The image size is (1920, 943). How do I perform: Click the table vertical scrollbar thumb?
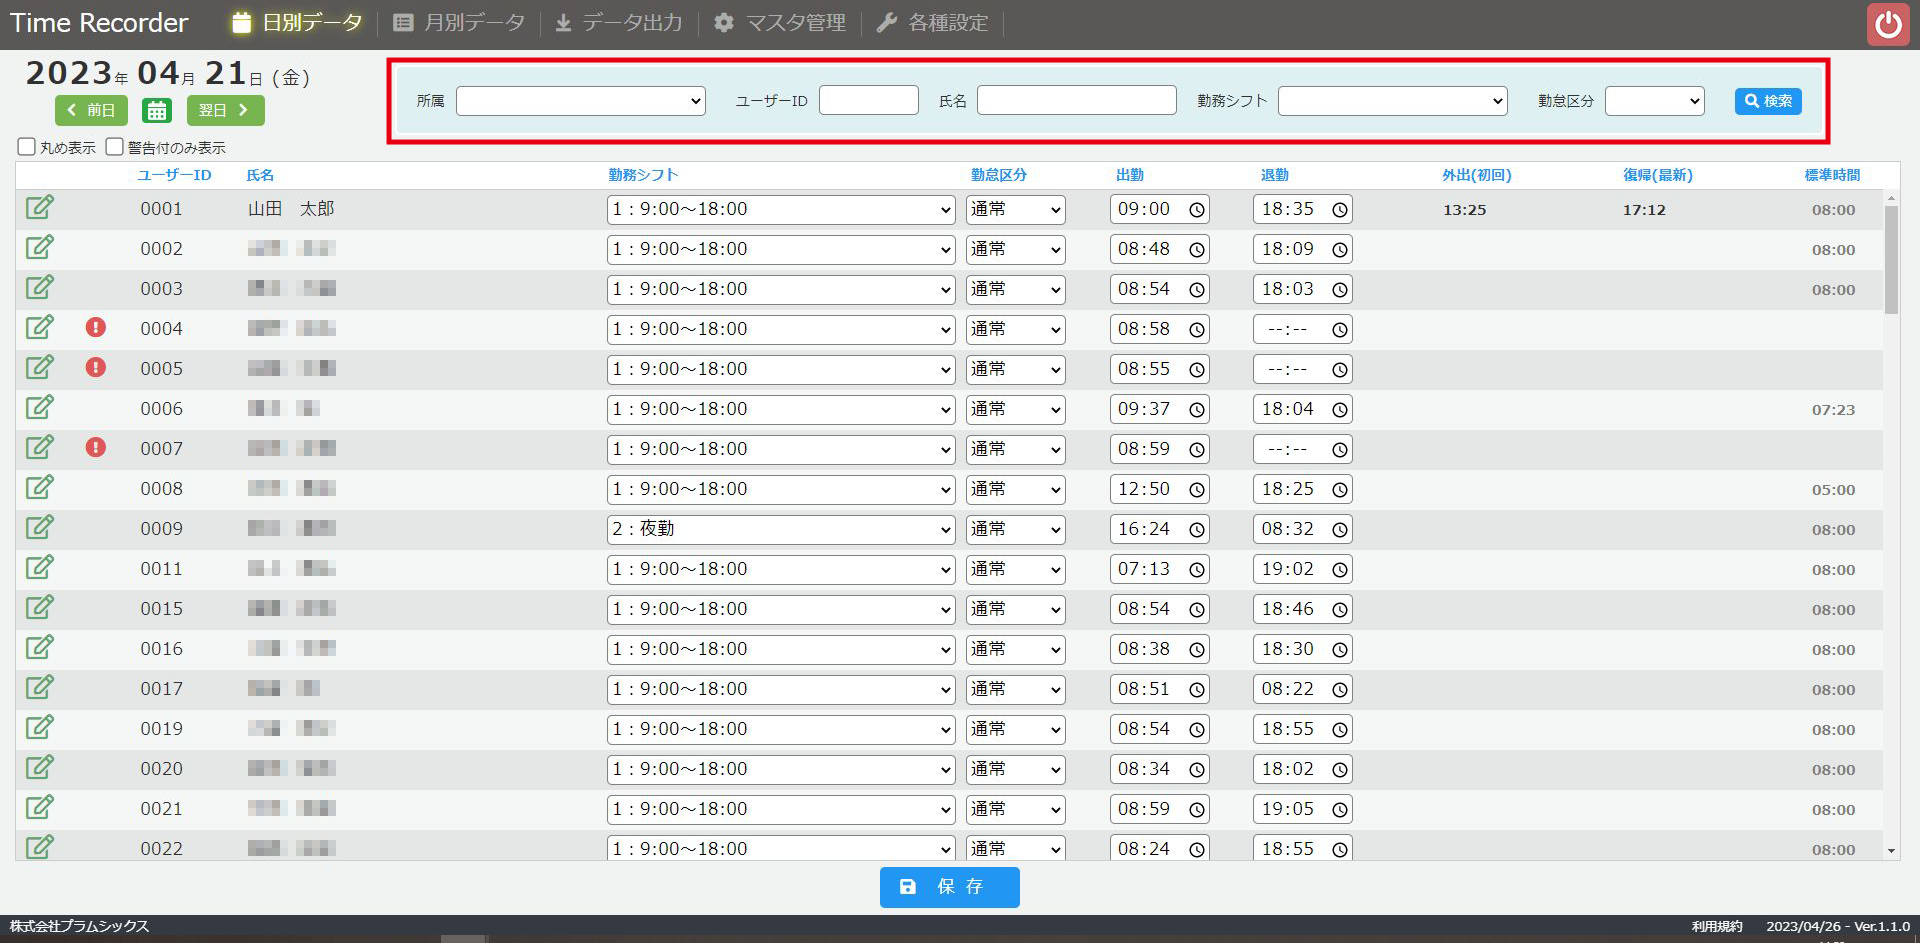point(1891,260)
